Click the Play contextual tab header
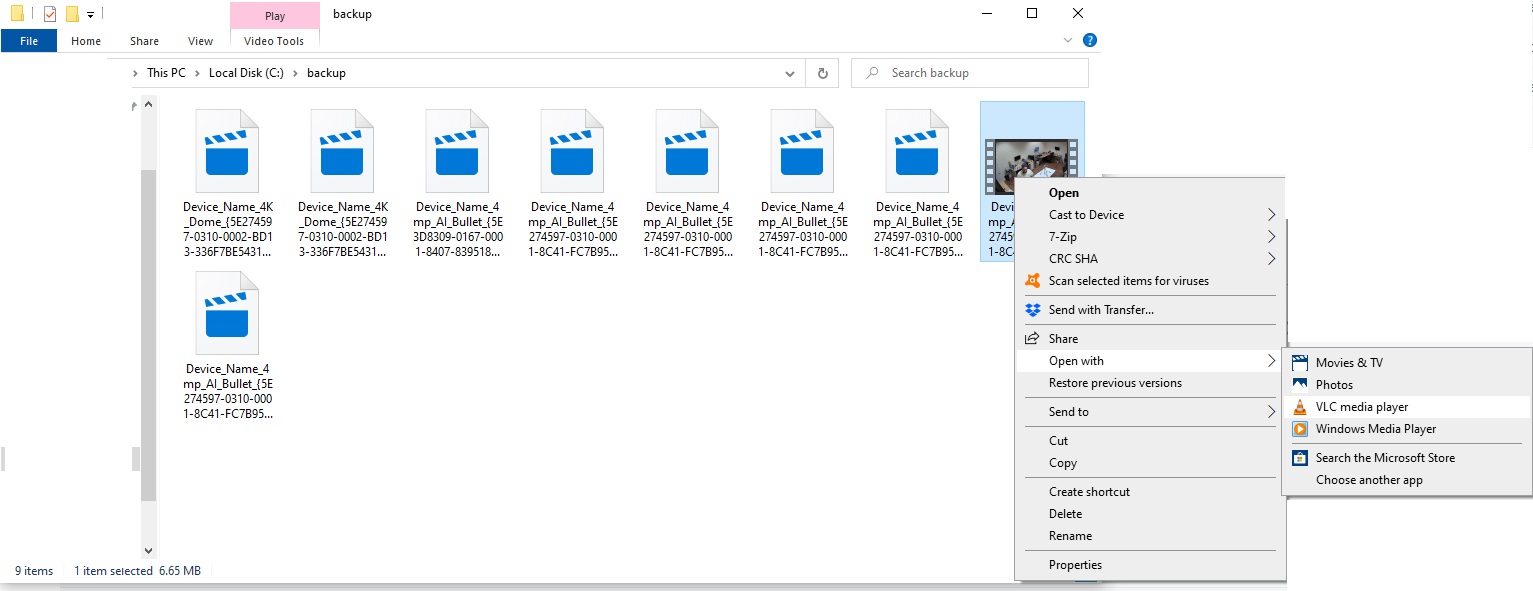Viewport: 1533px width, 591px height. point(275,16)
